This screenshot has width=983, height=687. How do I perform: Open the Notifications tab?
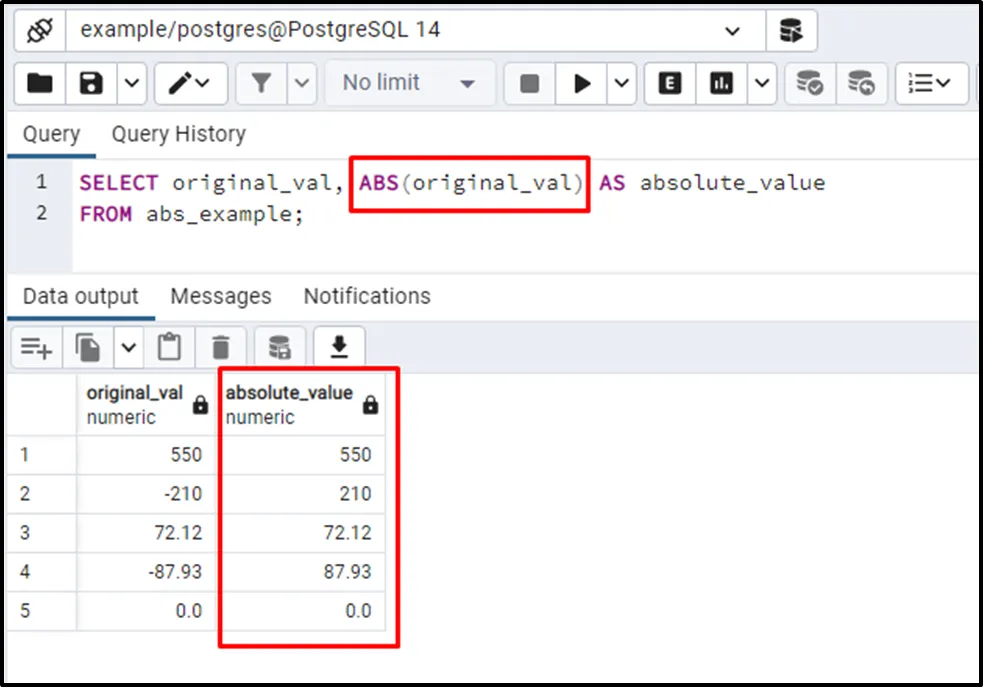click(x=366, y=296)
